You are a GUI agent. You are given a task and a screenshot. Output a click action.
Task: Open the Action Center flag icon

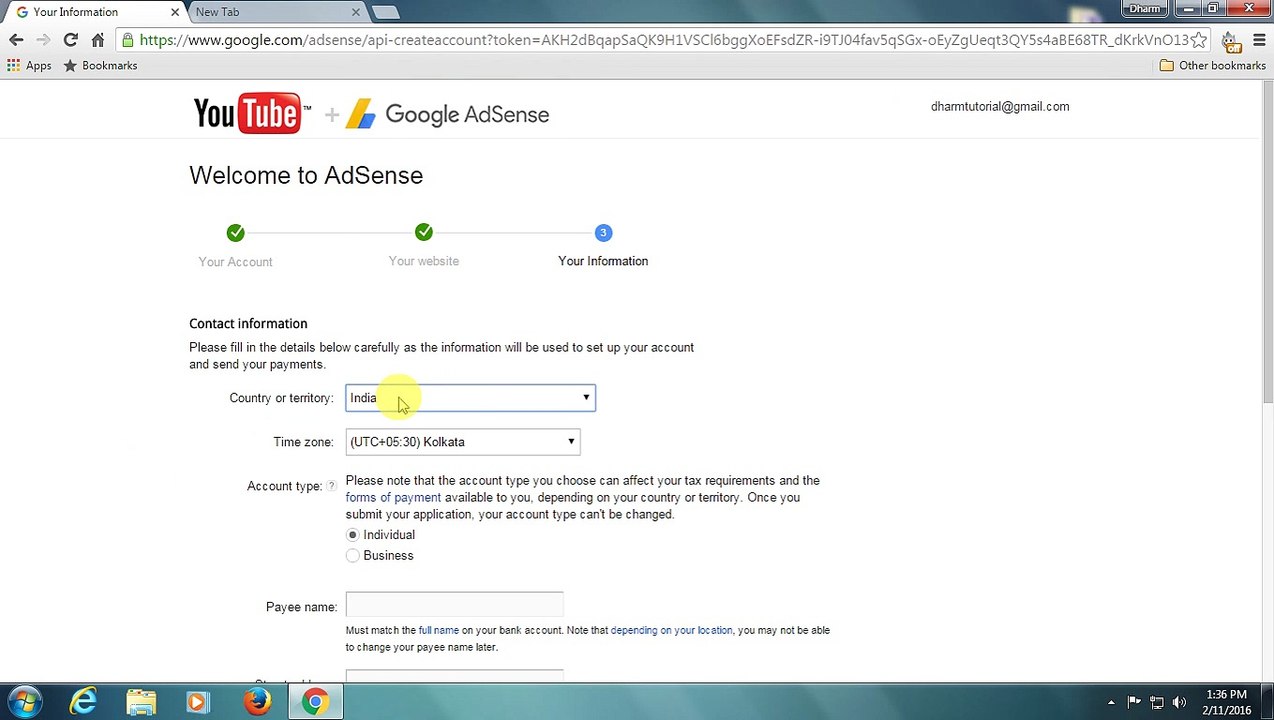coord(1134,702)
